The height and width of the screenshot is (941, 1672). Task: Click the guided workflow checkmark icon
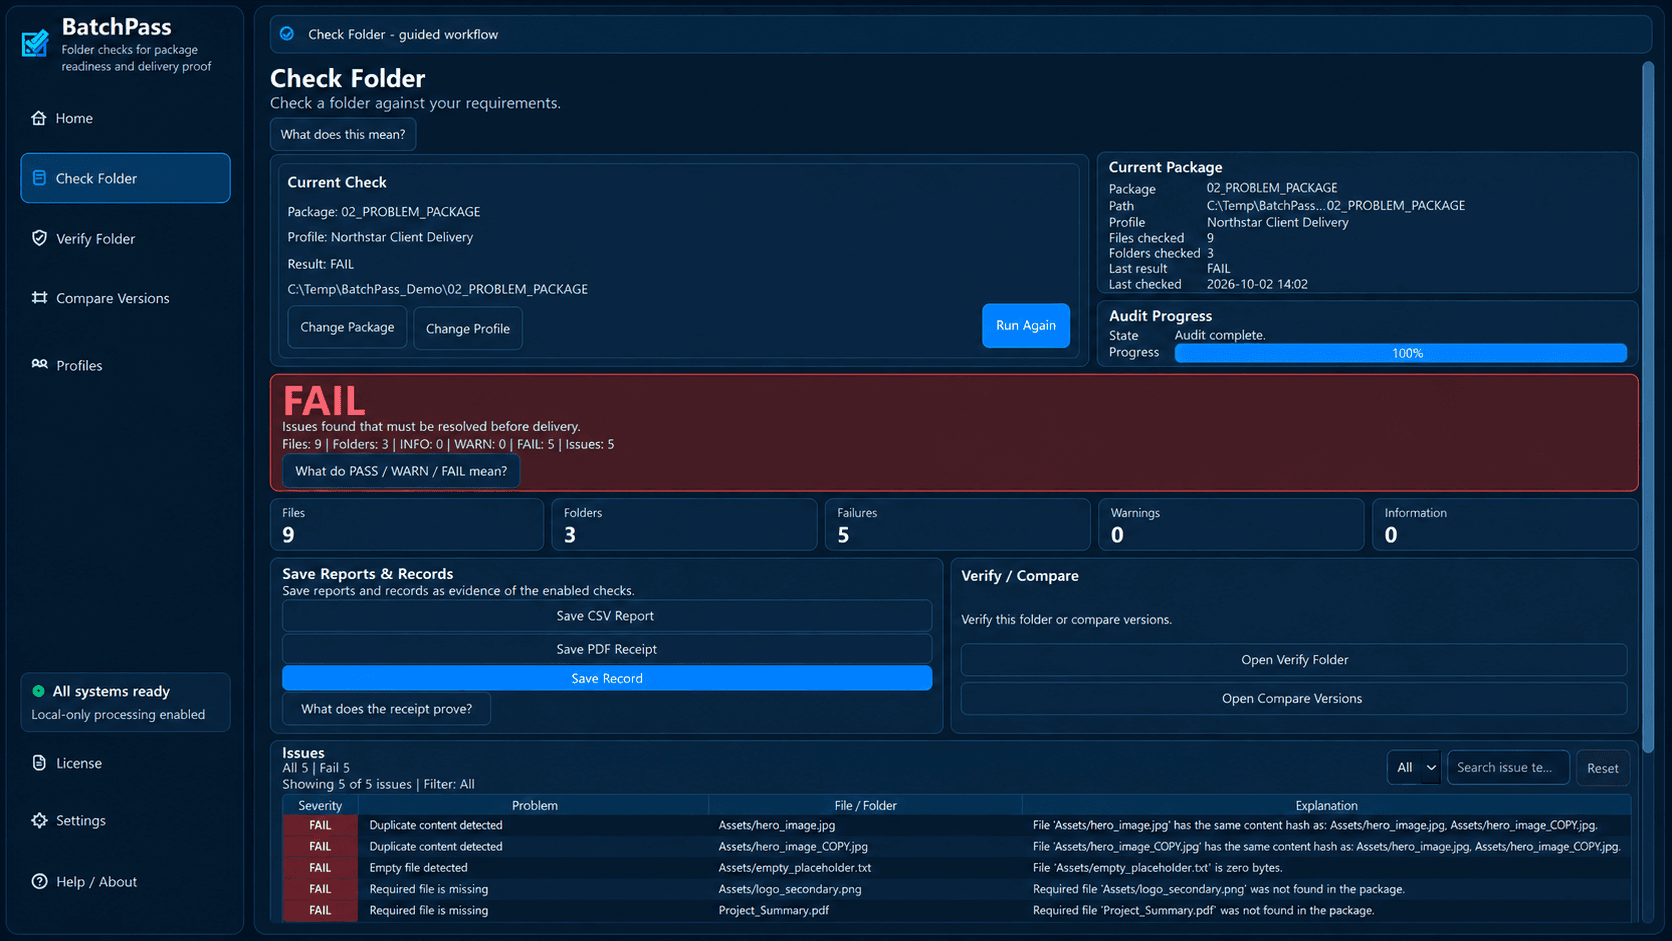click(287, 34)
